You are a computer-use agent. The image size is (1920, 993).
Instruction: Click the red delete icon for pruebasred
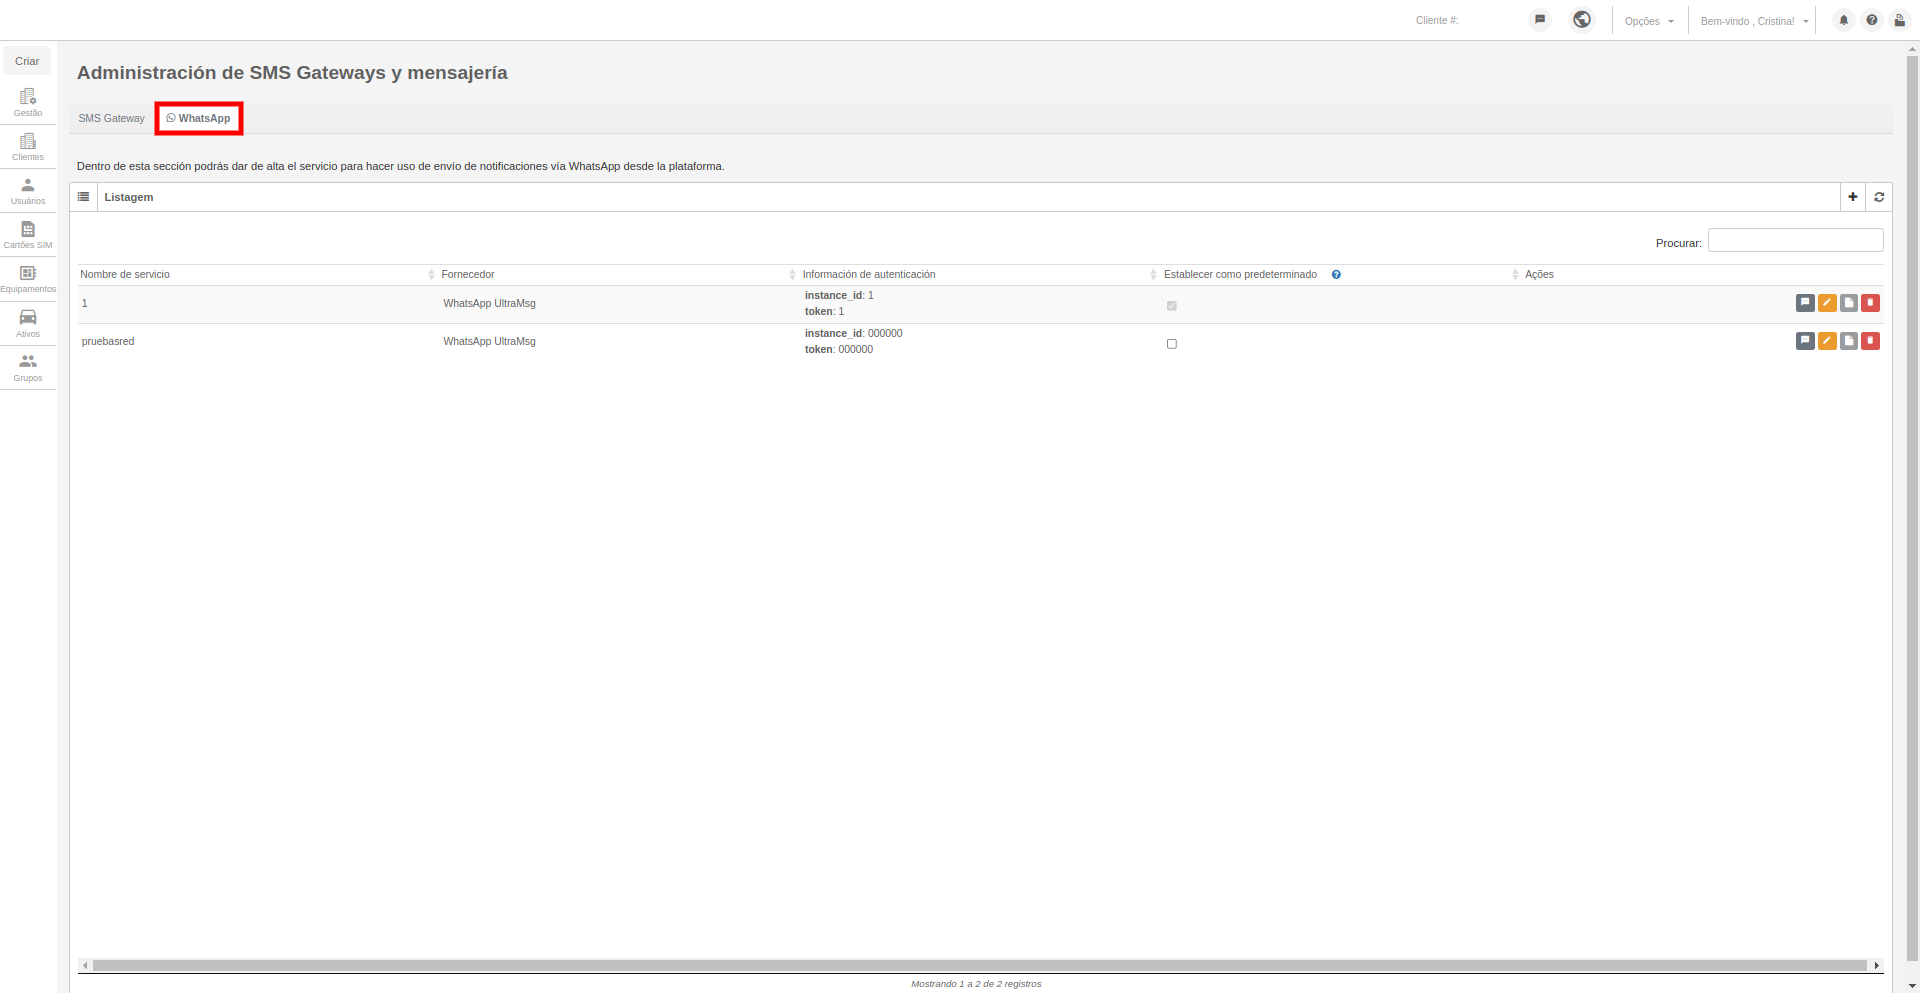point(1871,341)
